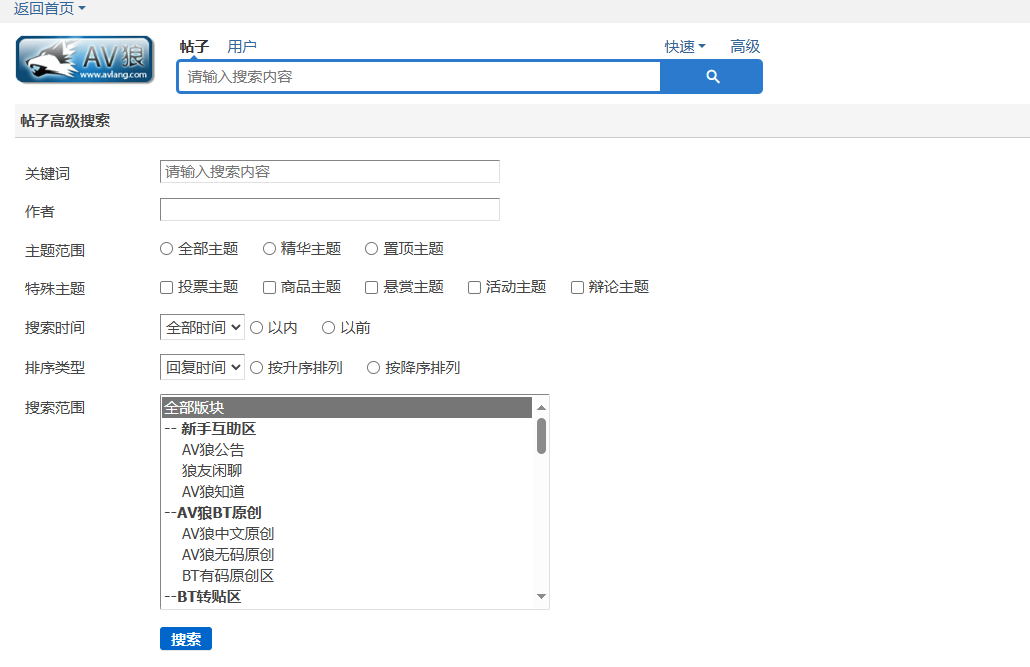This screenshot has width=1030, height=667.
Task: Select the 精华主题 radio option
Action: (270, 248)
